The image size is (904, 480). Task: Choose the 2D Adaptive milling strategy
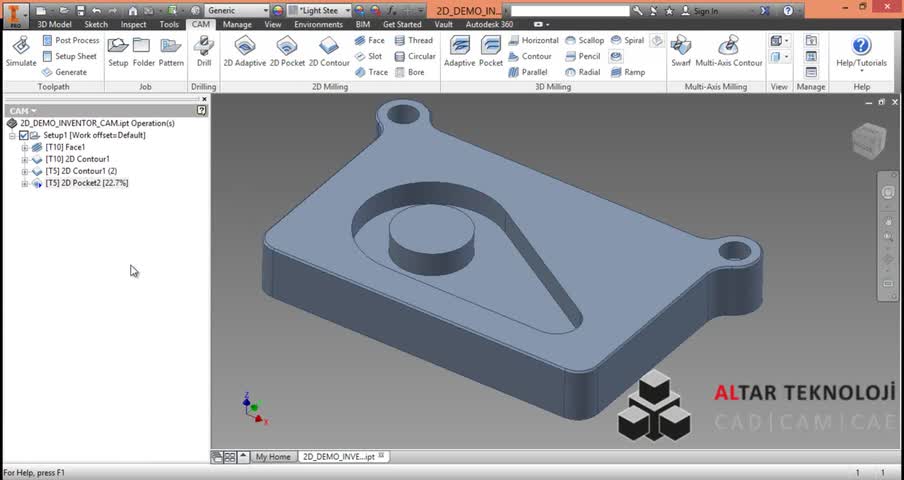pyautogui.click(x=245, y=51)
